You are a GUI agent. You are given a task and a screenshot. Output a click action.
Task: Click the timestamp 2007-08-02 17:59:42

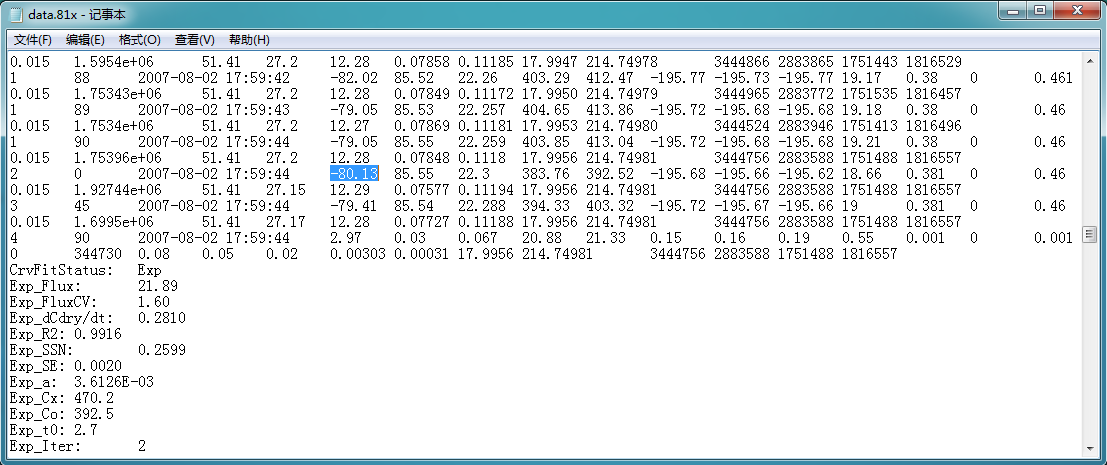point(213,78)
